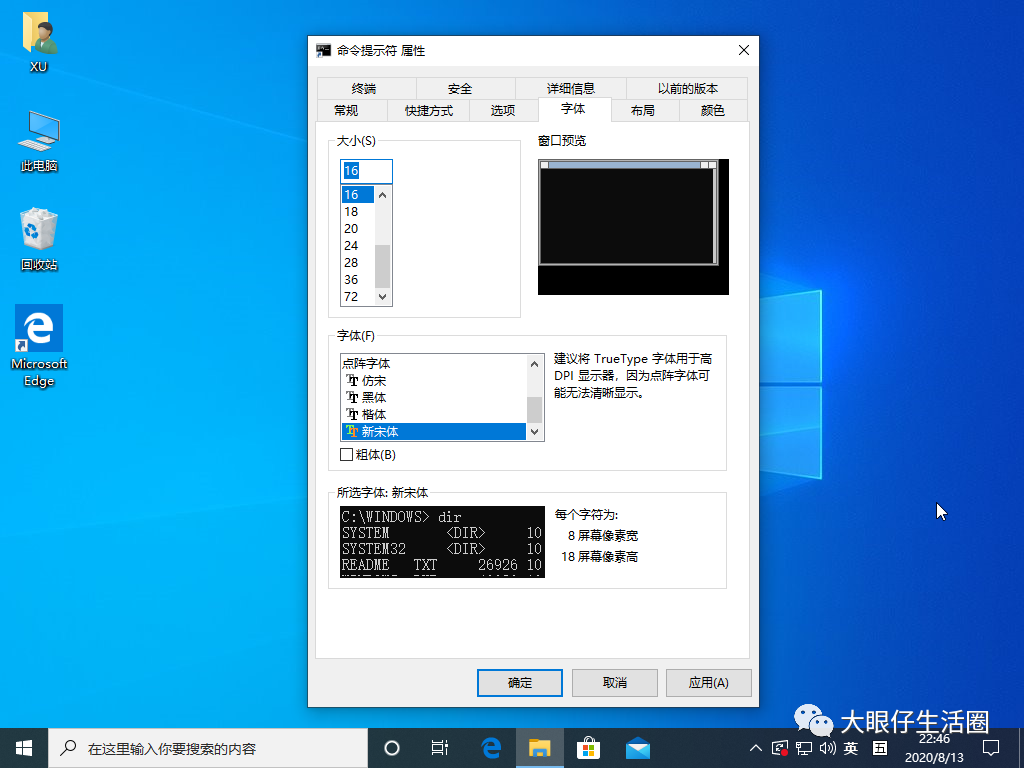Viewport: 1024px width, 768px height.
Task: Select size 28 in the size list
Action: (x=358, y=263)
